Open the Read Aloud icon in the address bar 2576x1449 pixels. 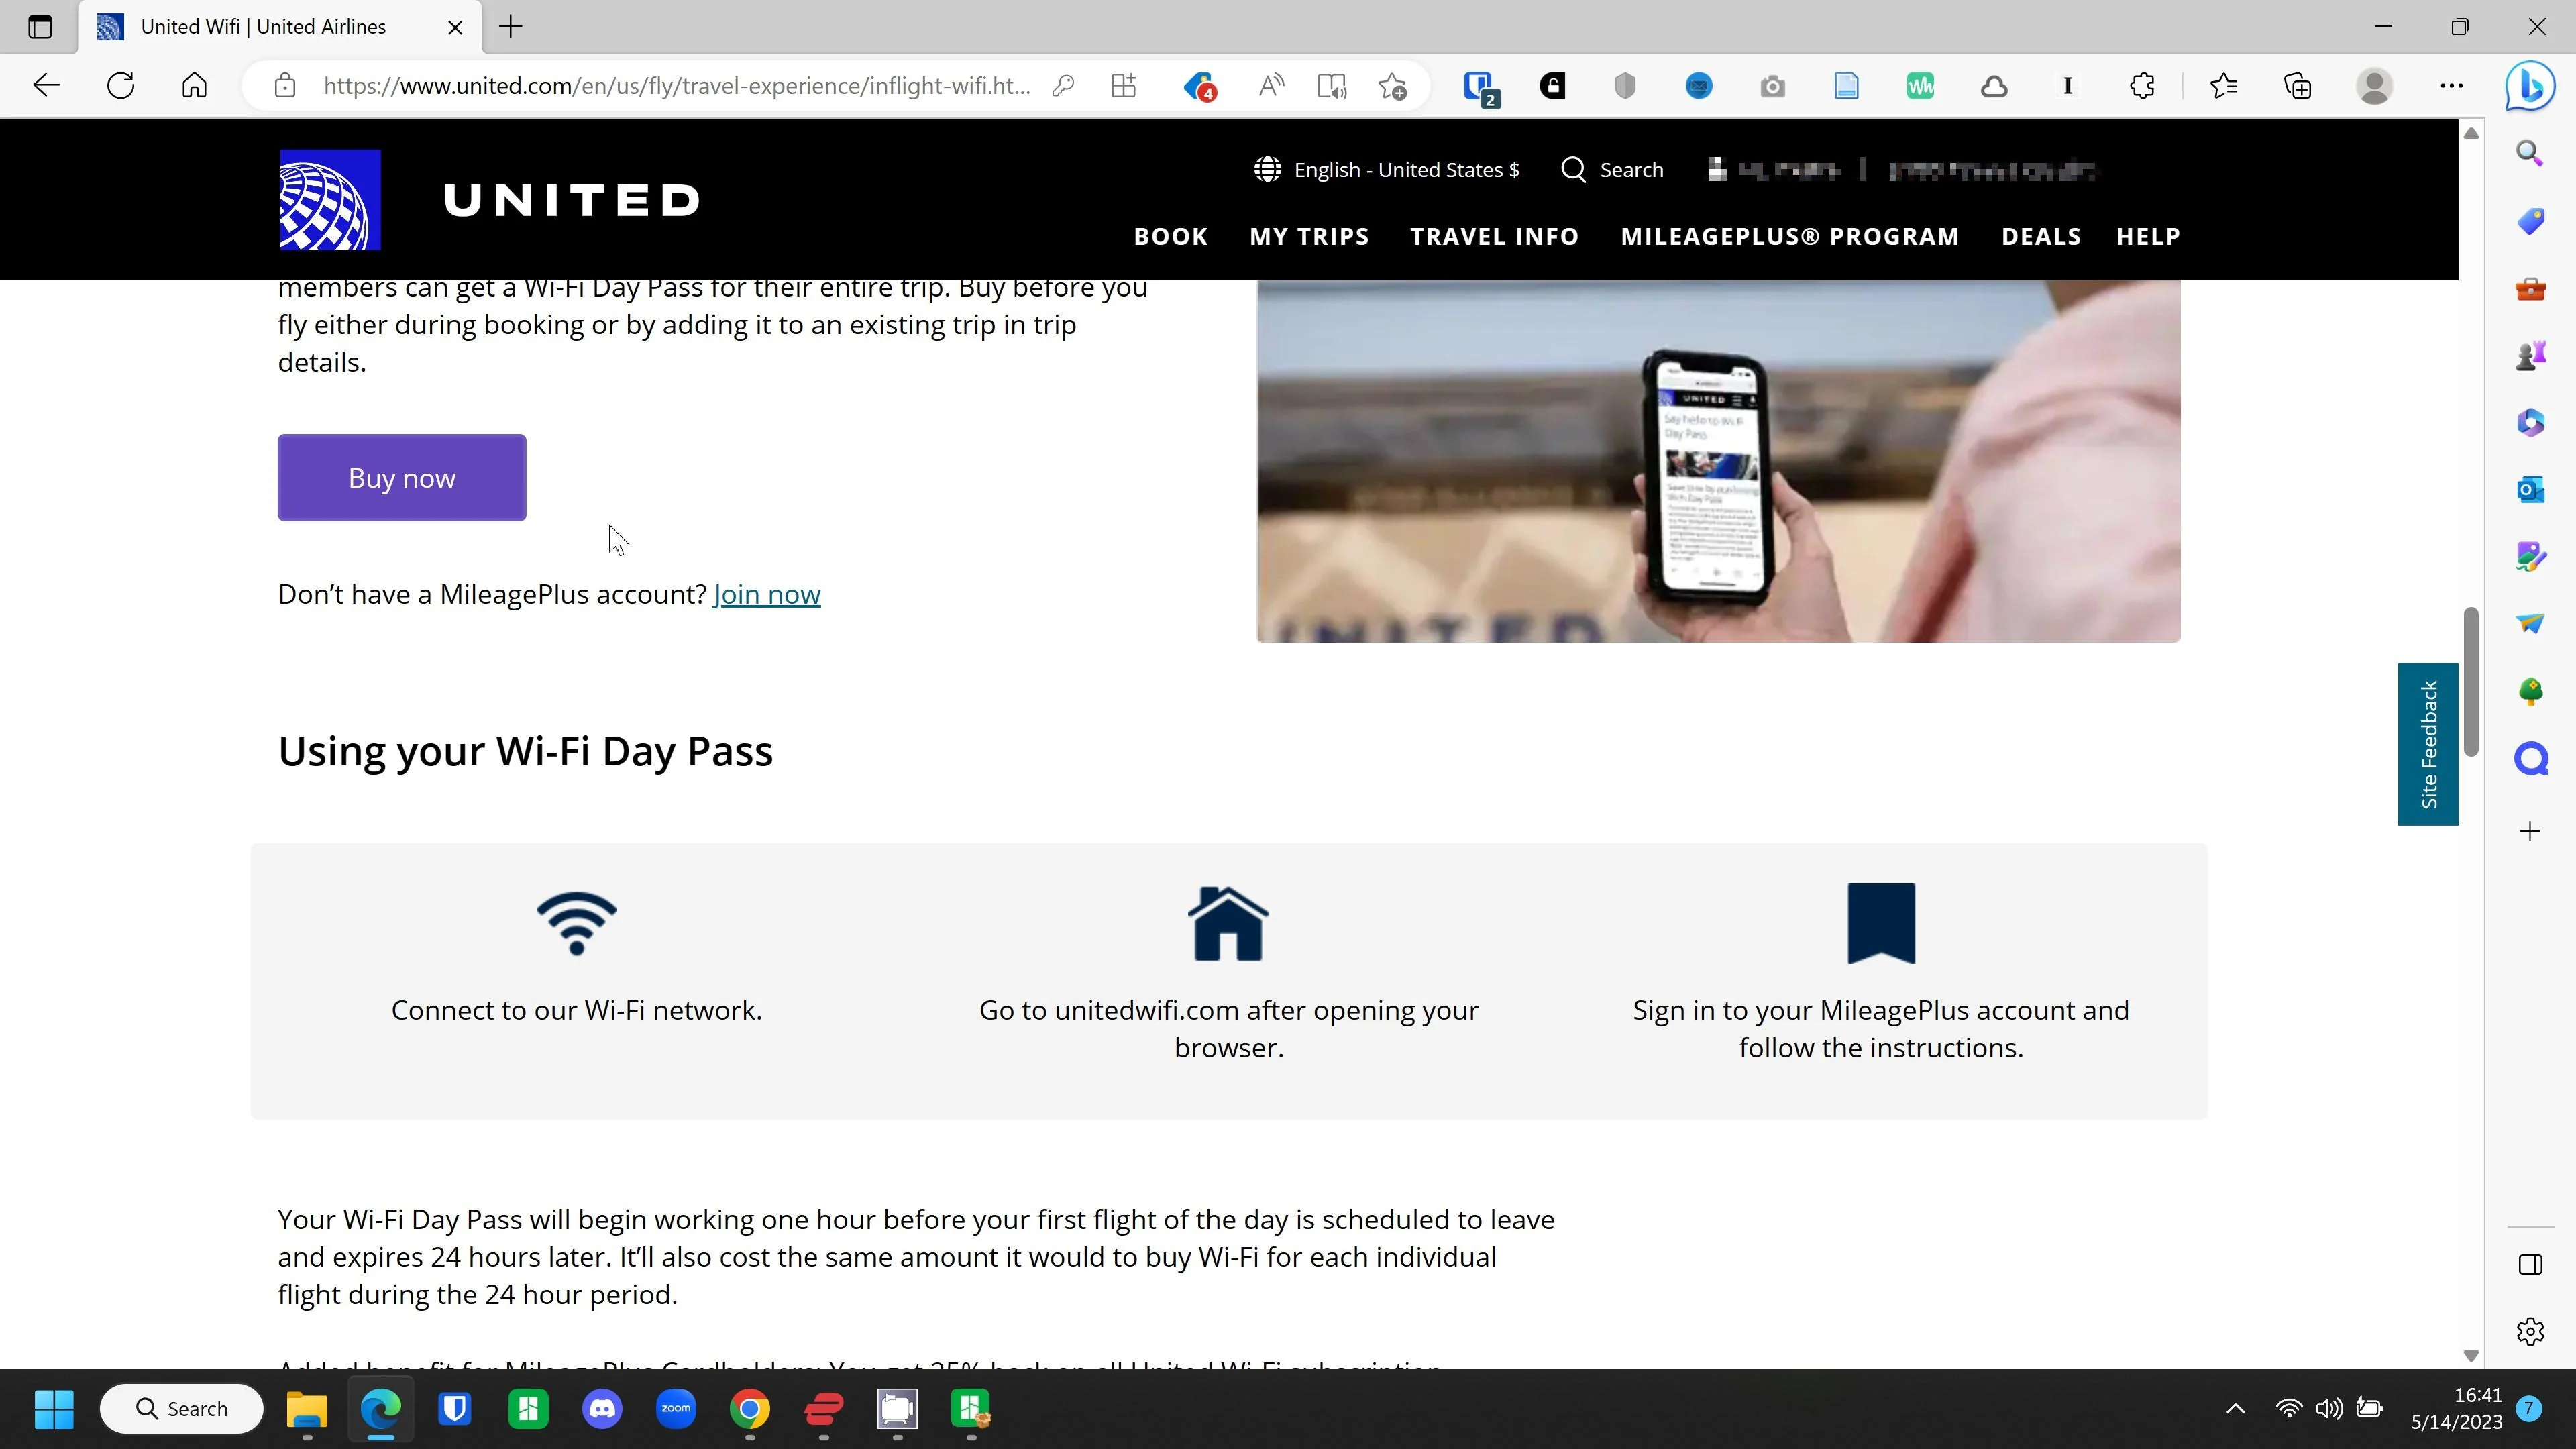[1271, 86]
